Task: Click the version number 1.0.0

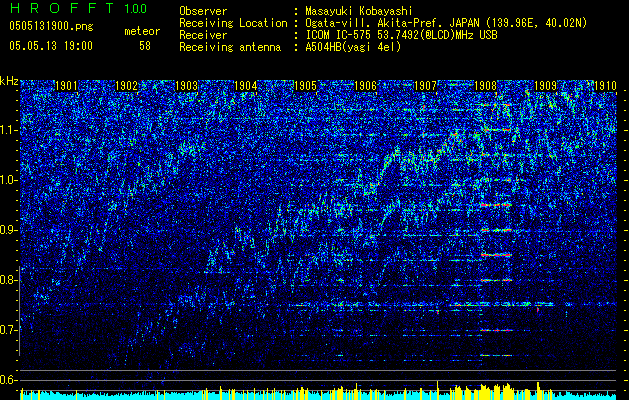Action: pos(135,8)
